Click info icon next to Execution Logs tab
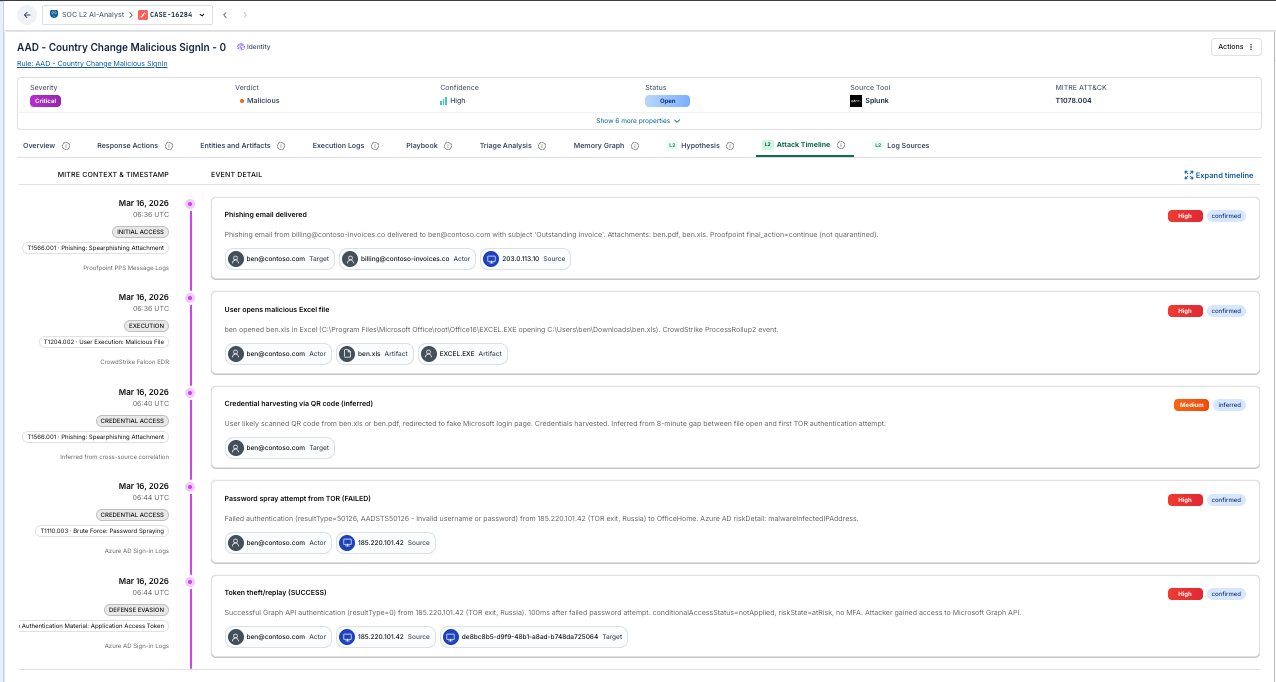 click(x=375, y=146)
